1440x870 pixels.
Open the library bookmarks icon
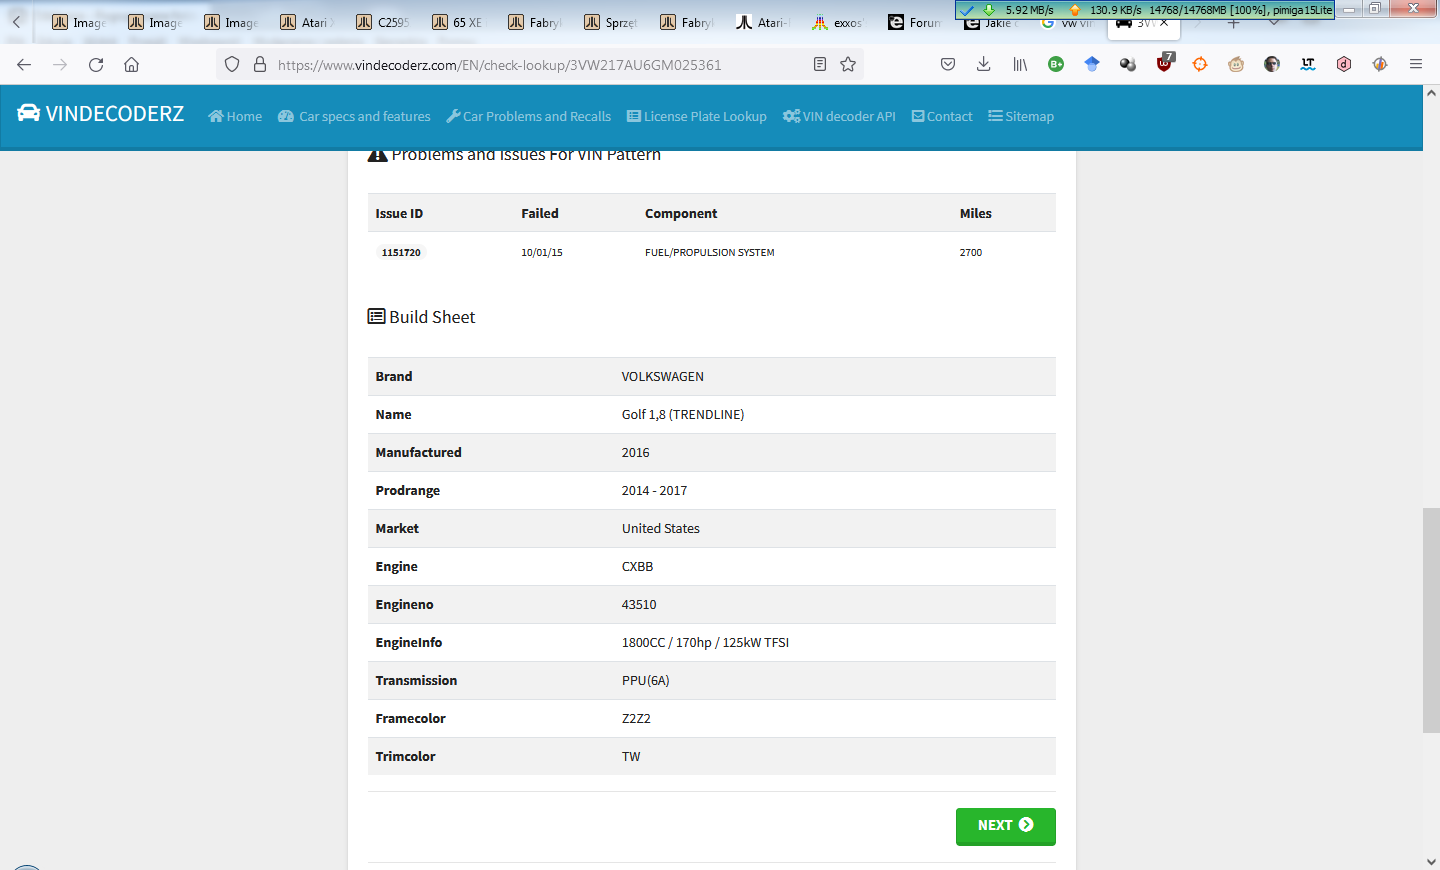1020,65
